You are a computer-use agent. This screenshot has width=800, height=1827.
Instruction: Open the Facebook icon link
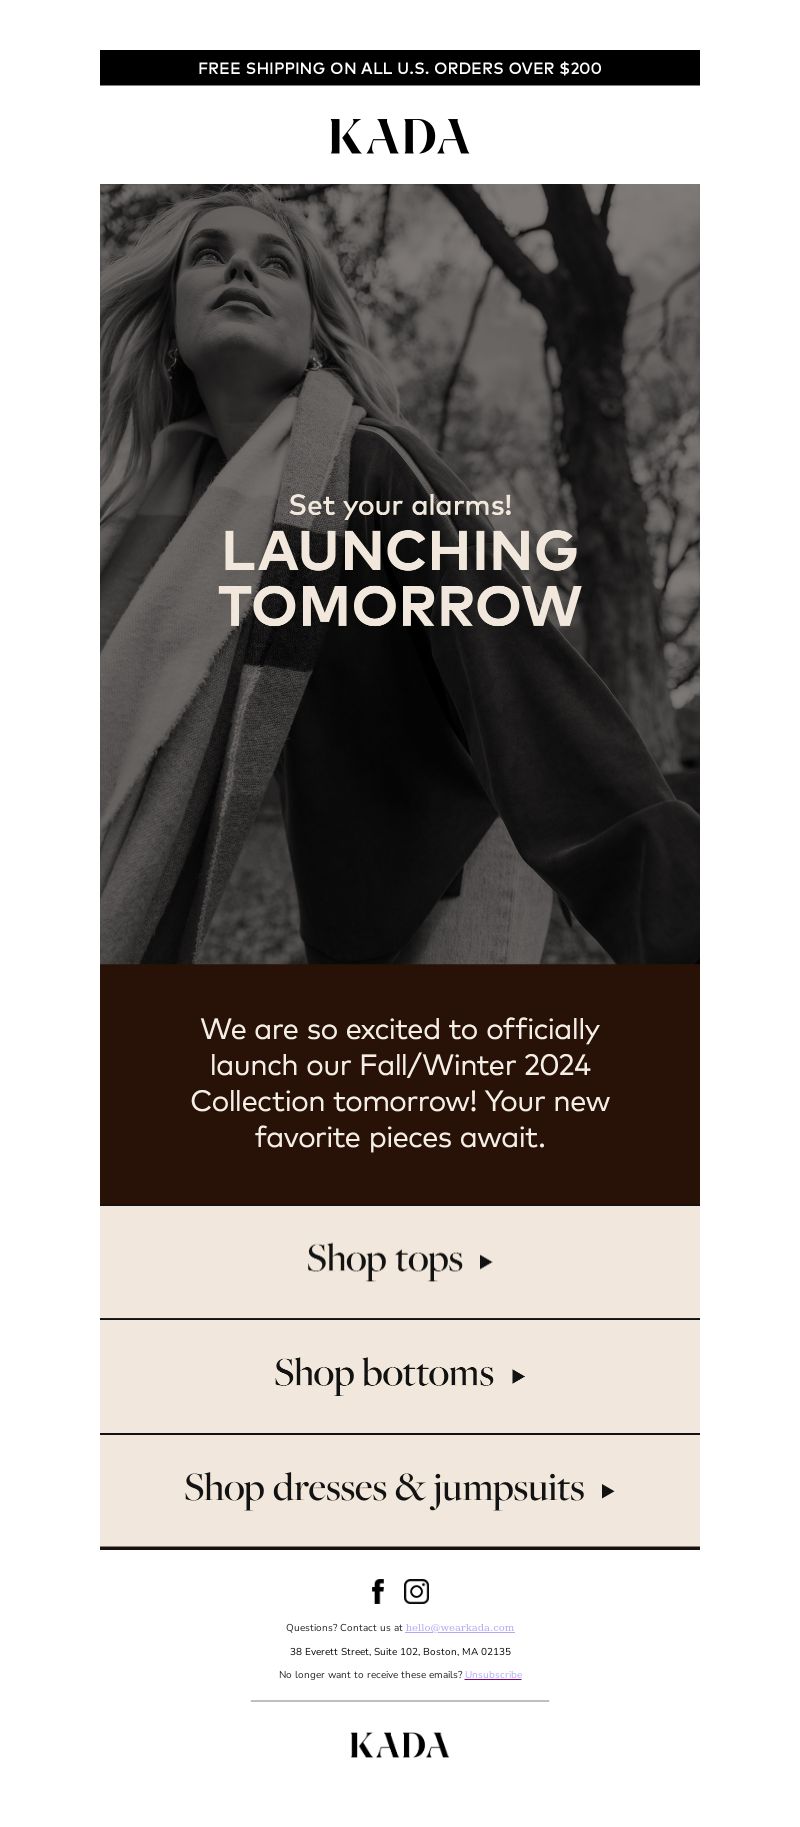378,1591
